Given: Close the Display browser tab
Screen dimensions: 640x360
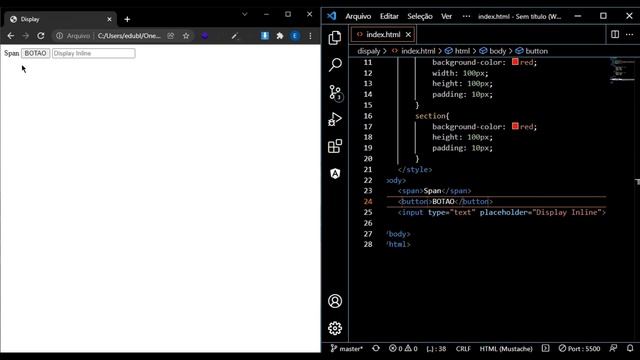Looking at the screenshot, I should (x=109, y=19).
